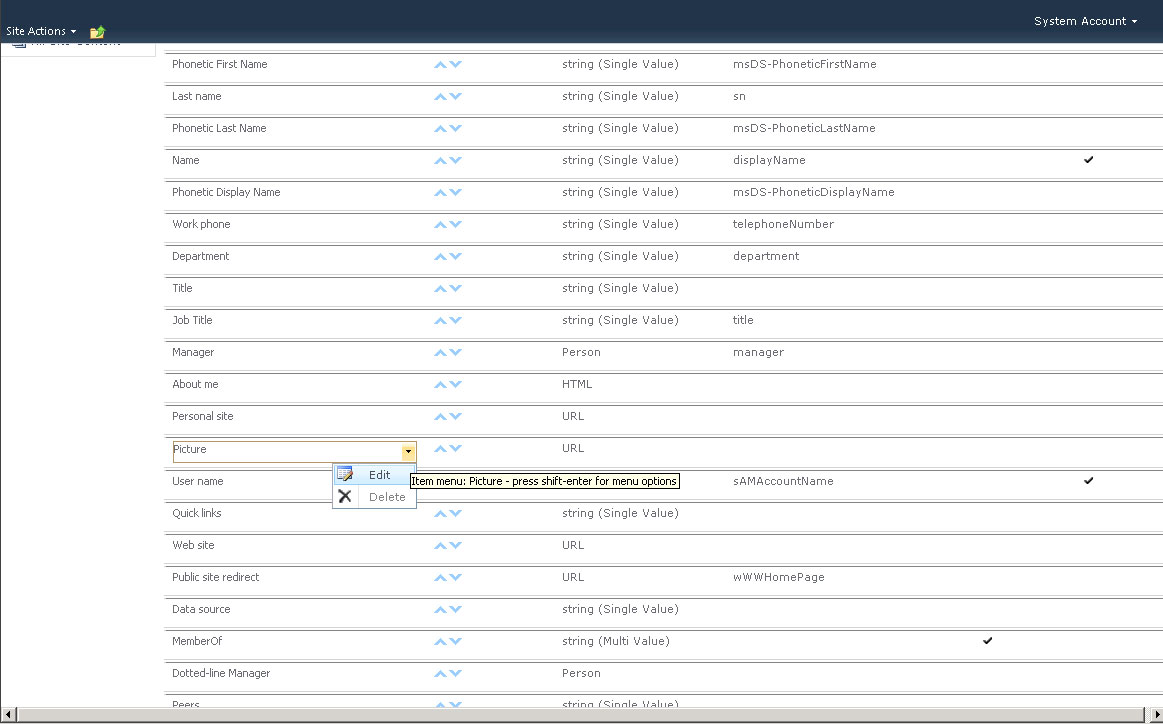The image size is (1163, 724).
Task: Click the sAMAccountName mapping text
Action: click(x=783, y=481)
